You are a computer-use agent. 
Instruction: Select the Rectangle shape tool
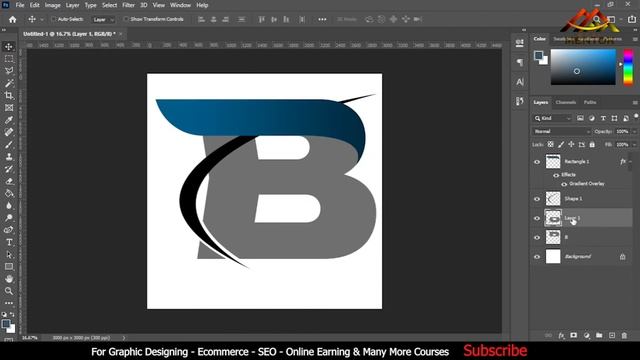(x=9, y=267)
